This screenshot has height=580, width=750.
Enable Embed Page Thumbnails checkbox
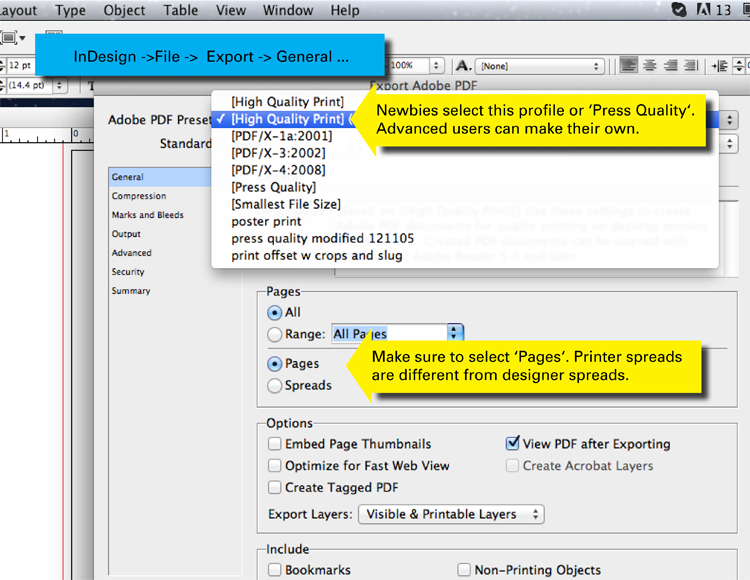[x=275, y=444]
